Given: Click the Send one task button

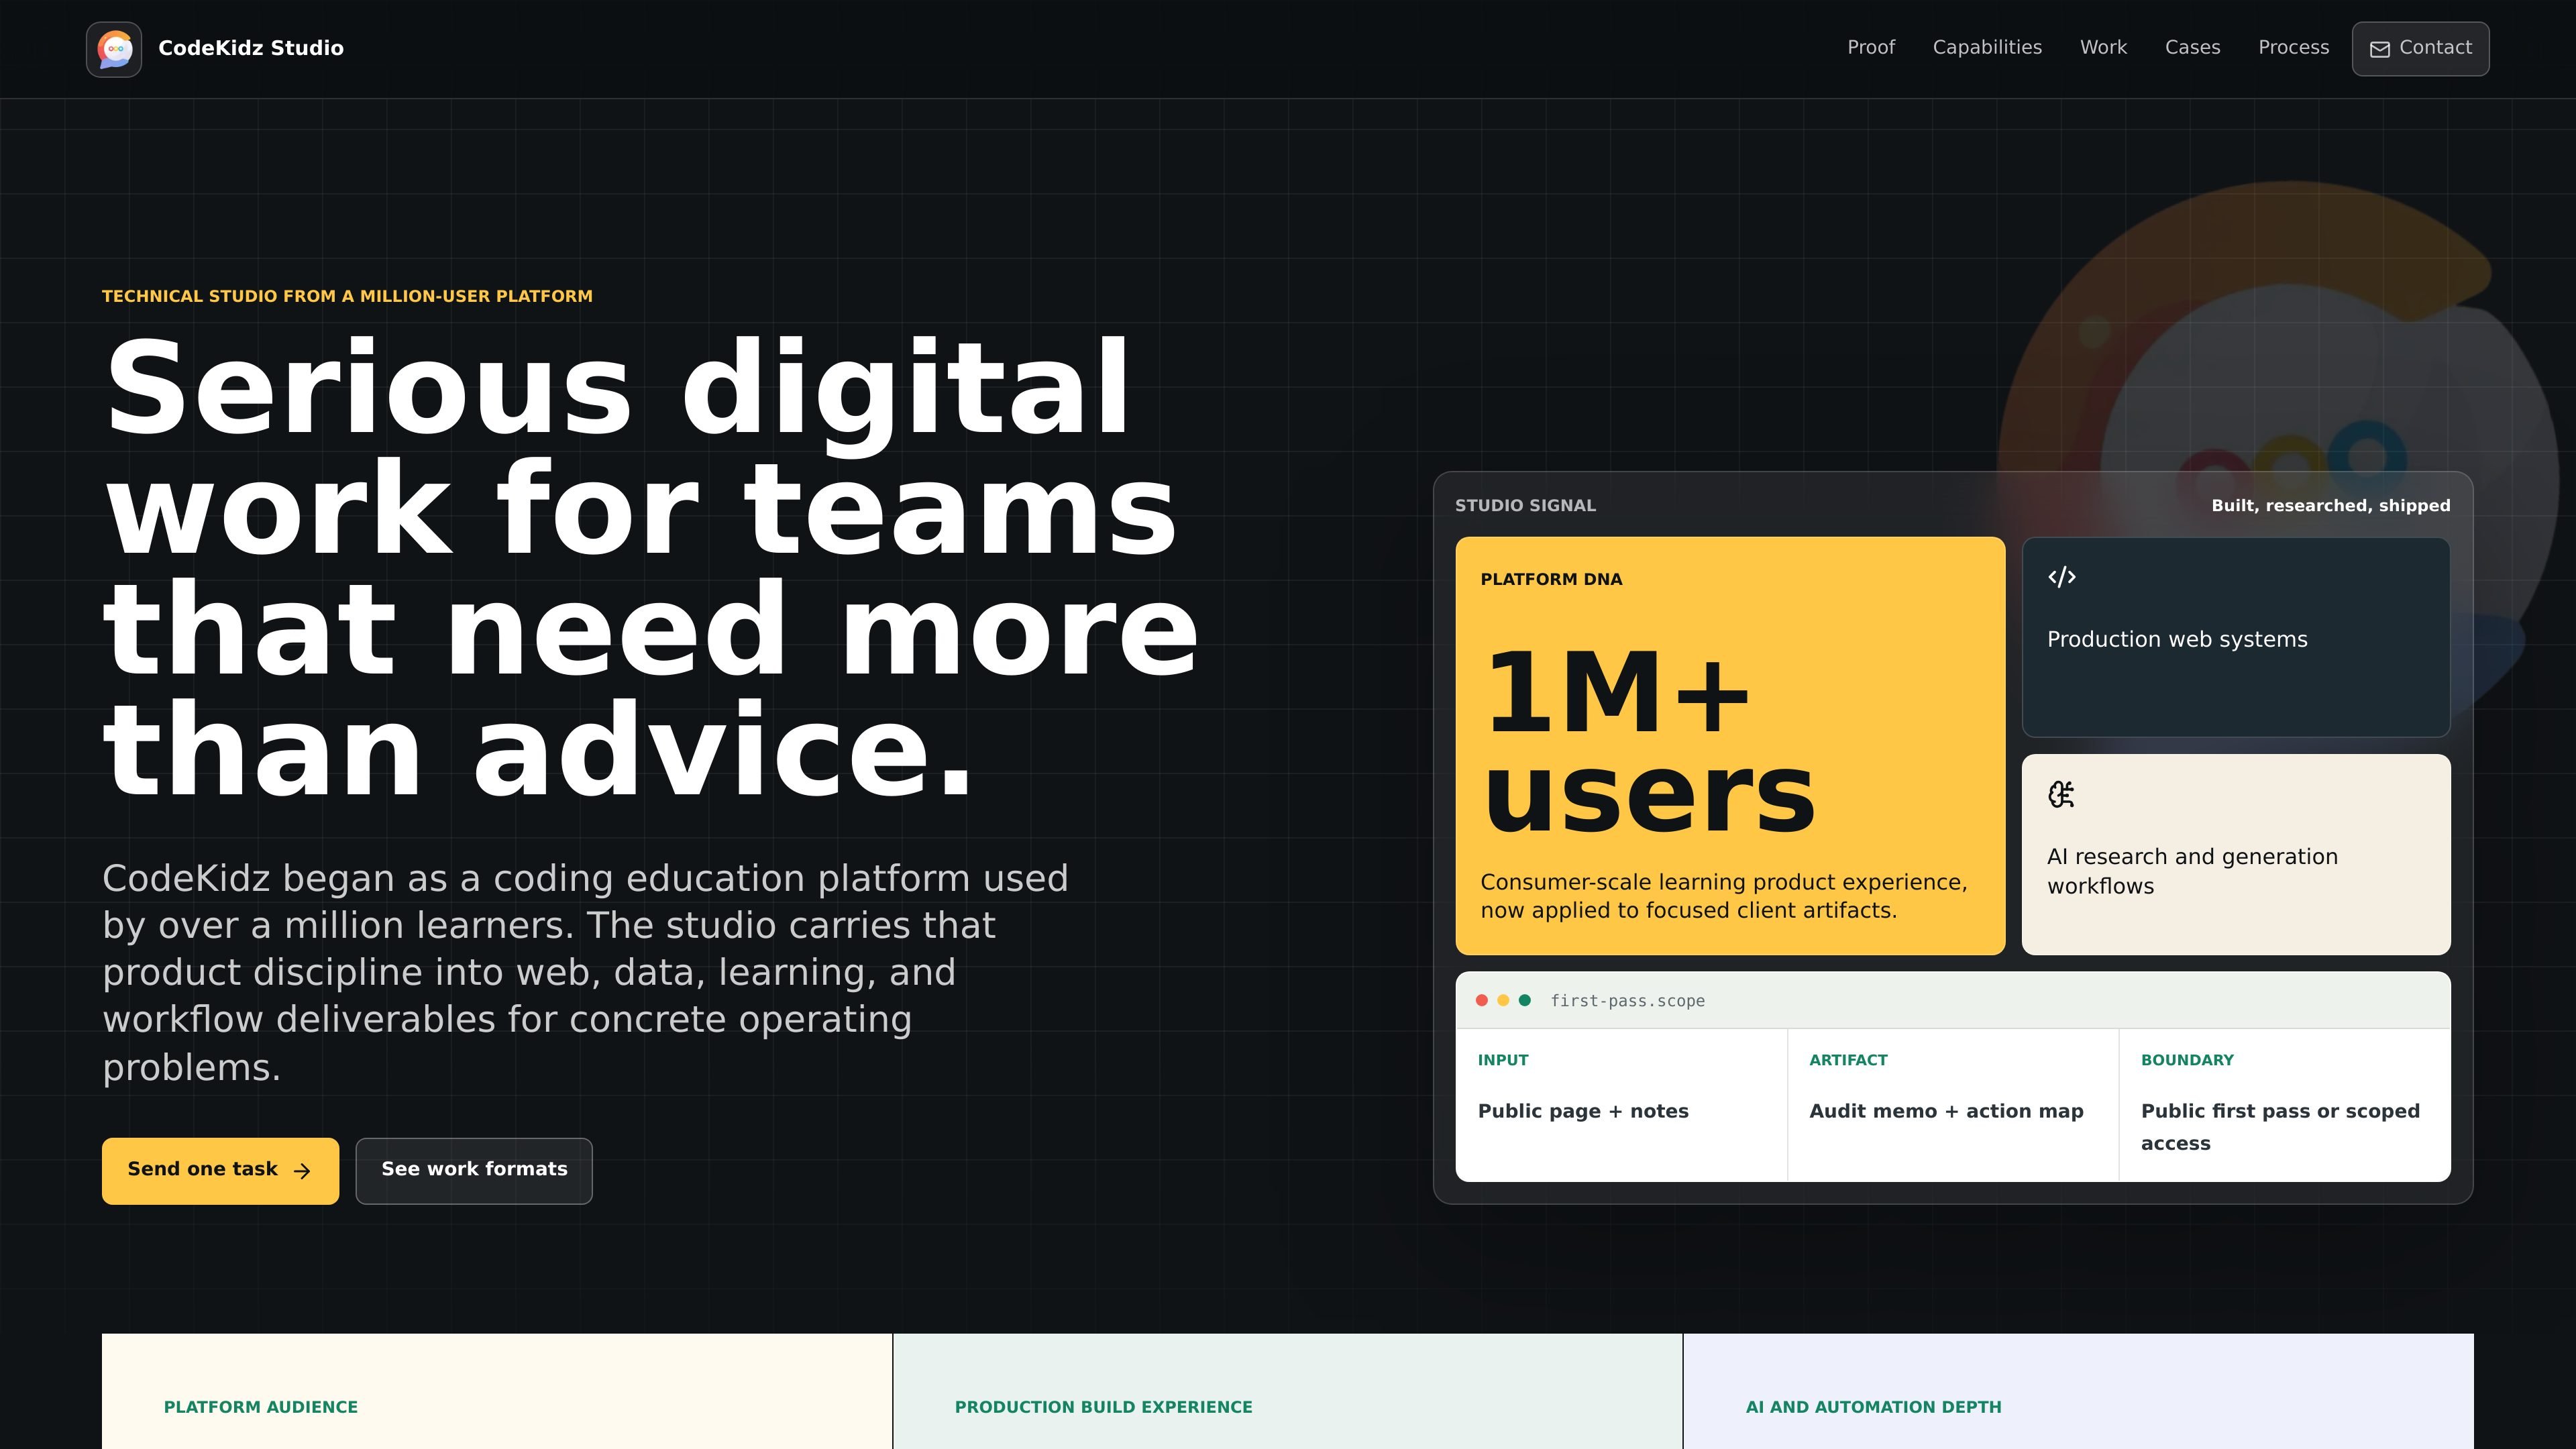Looking at the screenshot, I should [220, 1171].
